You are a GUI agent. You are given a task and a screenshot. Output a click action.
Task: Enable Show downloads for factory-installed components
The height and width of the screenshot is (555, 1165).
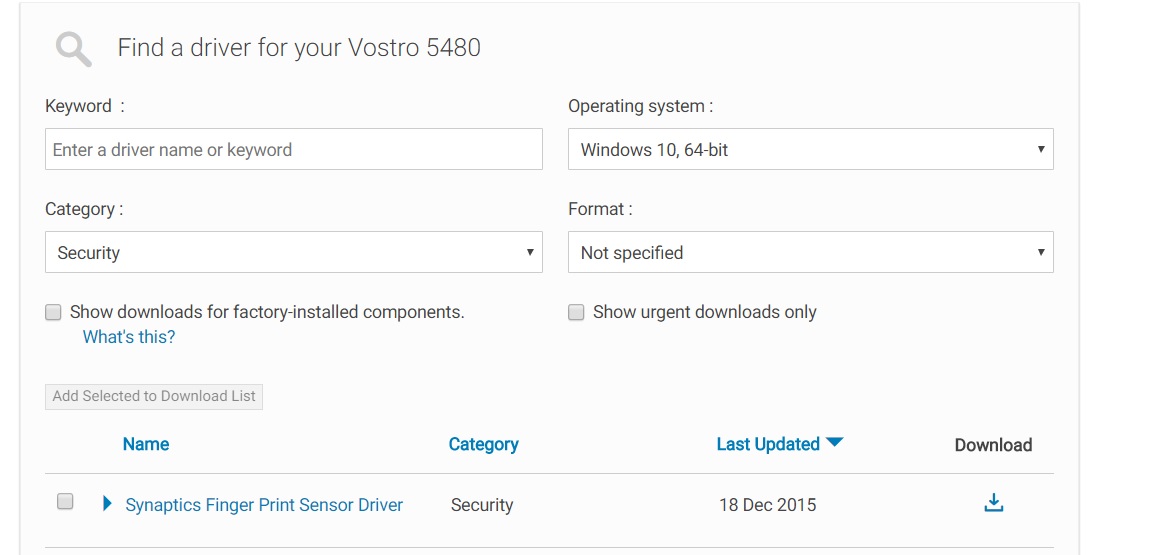[x=54, y=312]
